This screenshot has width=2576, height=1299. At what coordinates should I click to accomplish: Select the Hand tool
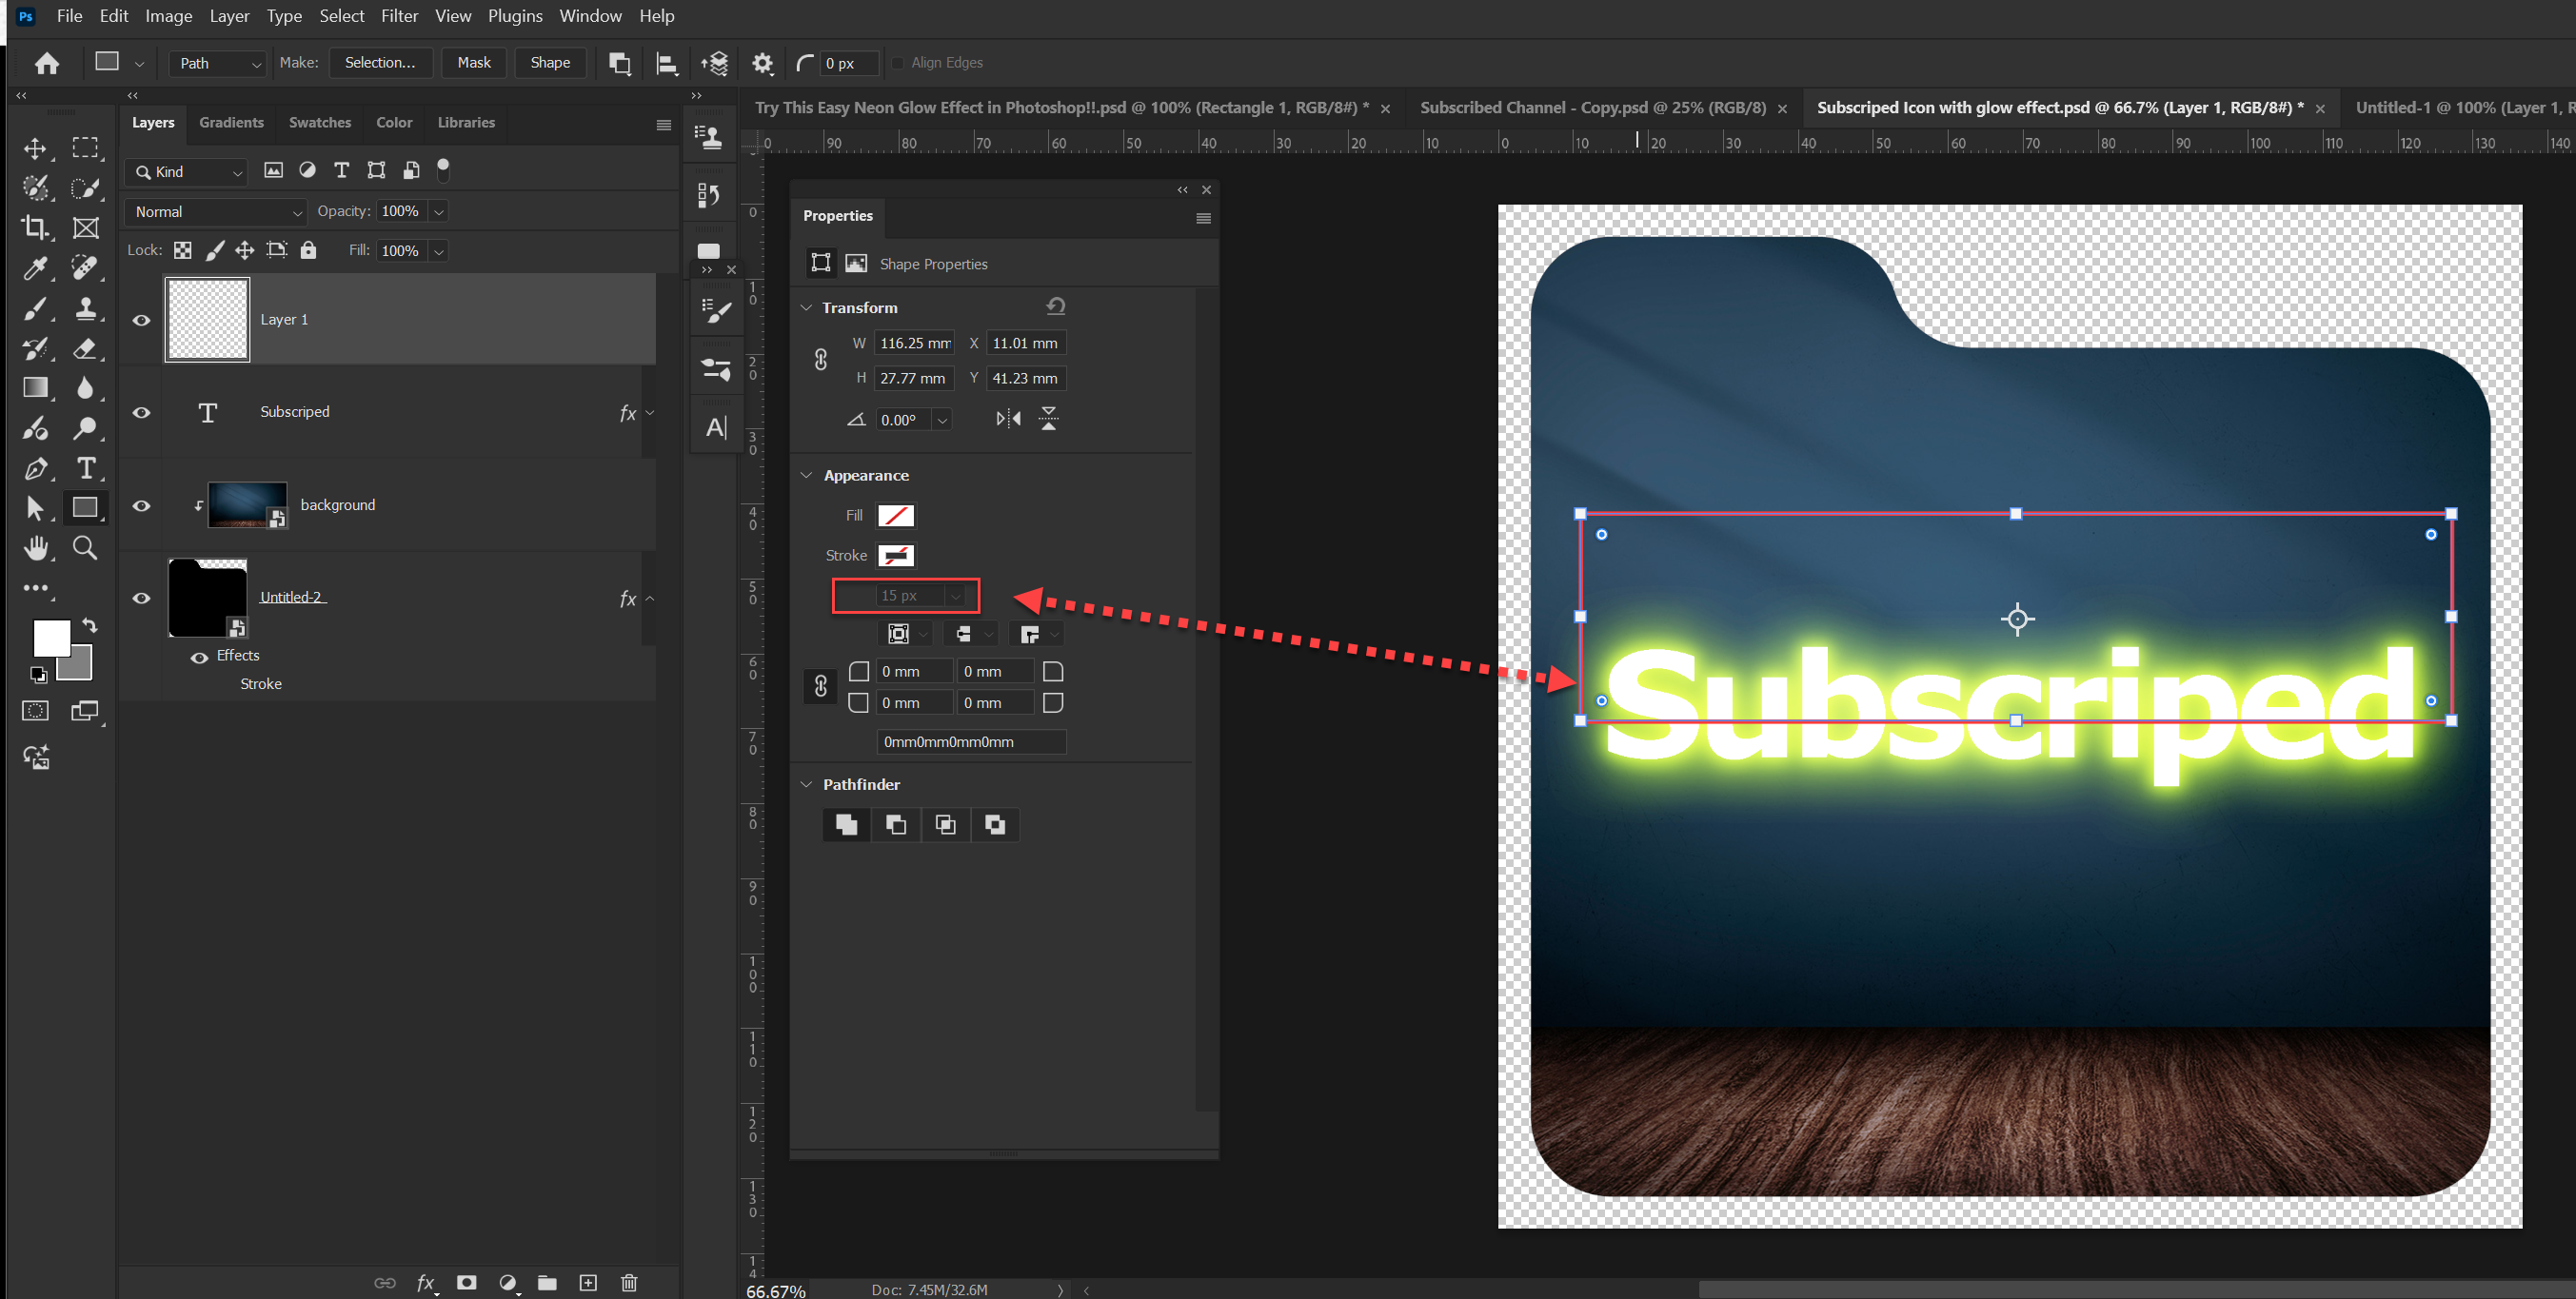tap(36, 547)
